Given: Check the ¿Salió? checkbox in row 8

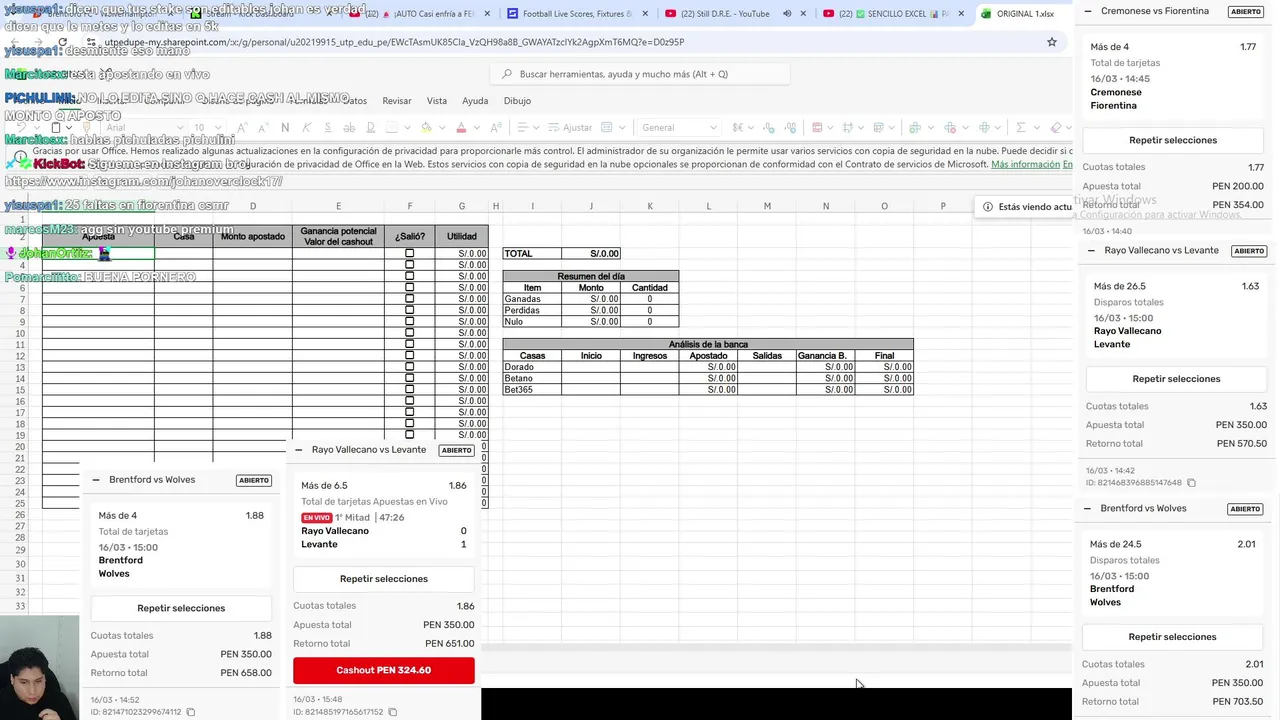Looking at the screenshot, I should [x=409, y=310].
